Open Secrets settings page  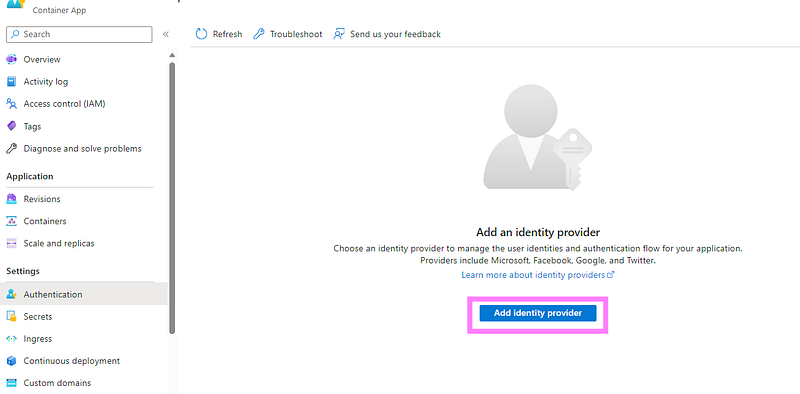tap(38, 316)
